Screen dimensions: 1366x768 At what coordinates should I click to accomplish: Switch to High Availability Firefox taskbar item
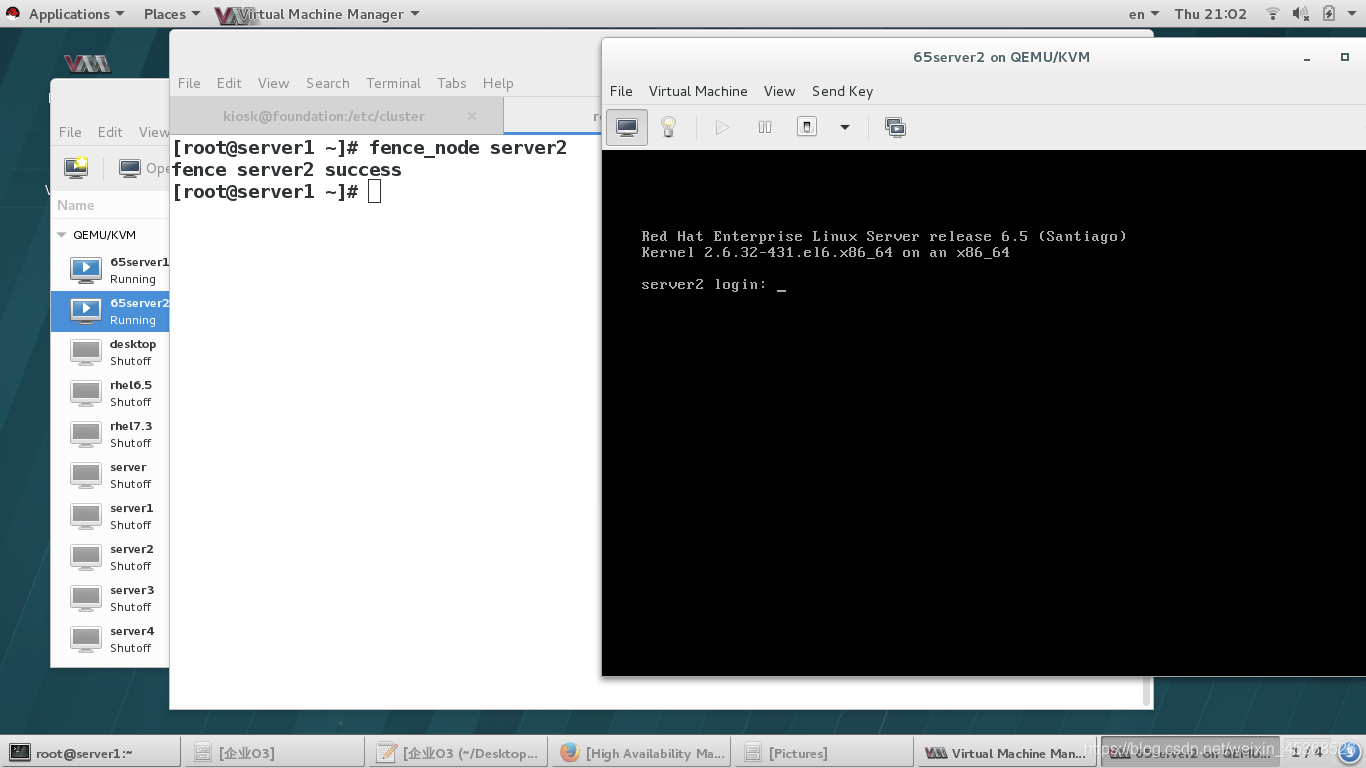[642, 753]
